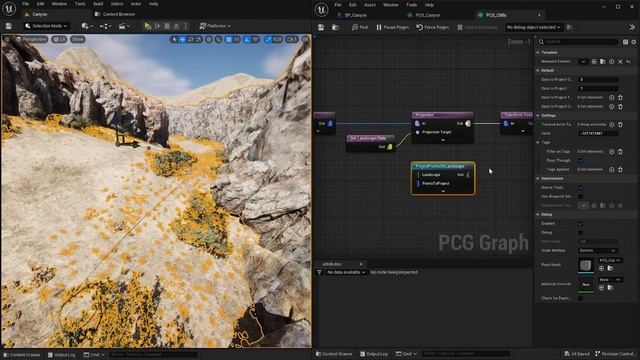Open the Platforms dropdown
Viewport: 640px width, 360px height.
[215, 26]
